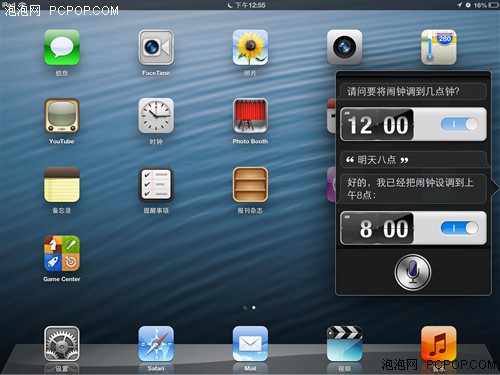
Task: Tap the location arrow in the status bar
Action: tap(460, 5)
